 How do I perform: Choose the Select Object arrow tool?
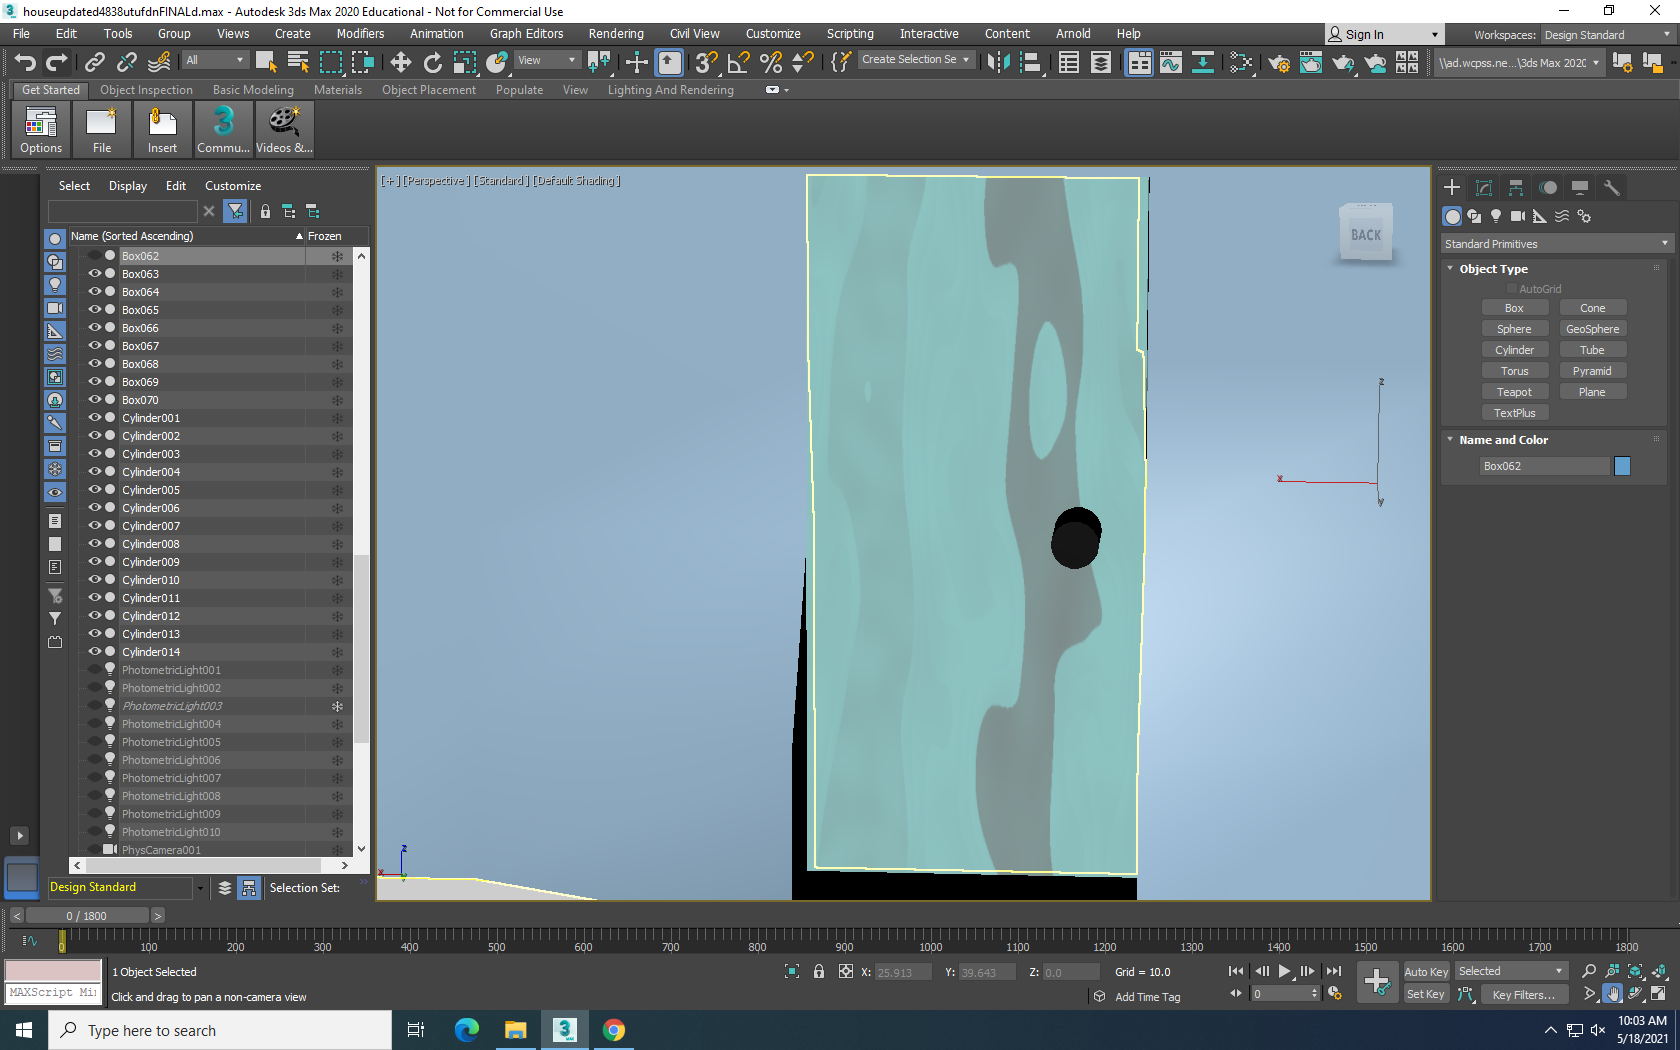click(266, 62)
